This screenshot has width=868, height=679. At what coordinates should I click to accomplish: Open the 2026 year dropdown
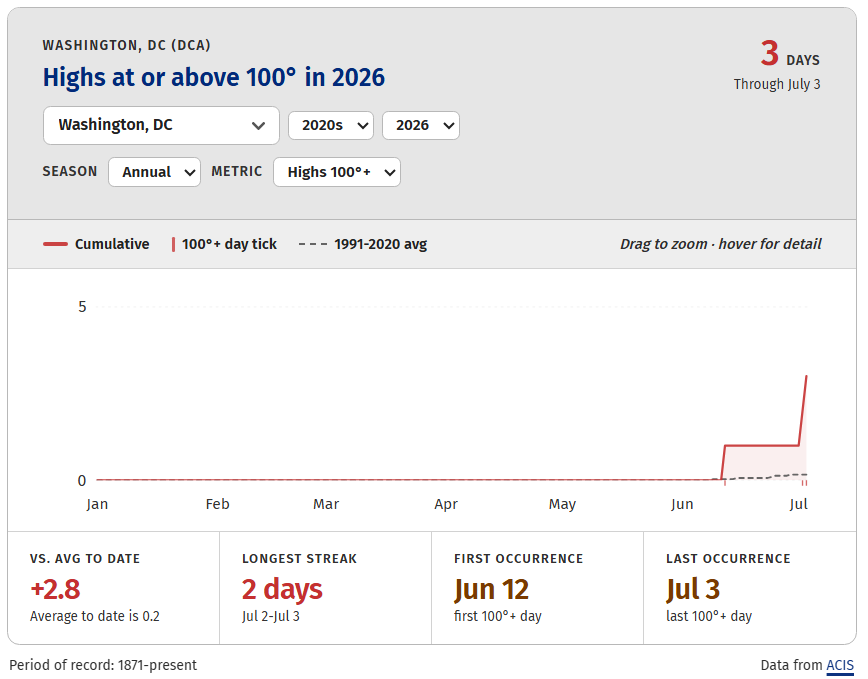click(421, 126)
